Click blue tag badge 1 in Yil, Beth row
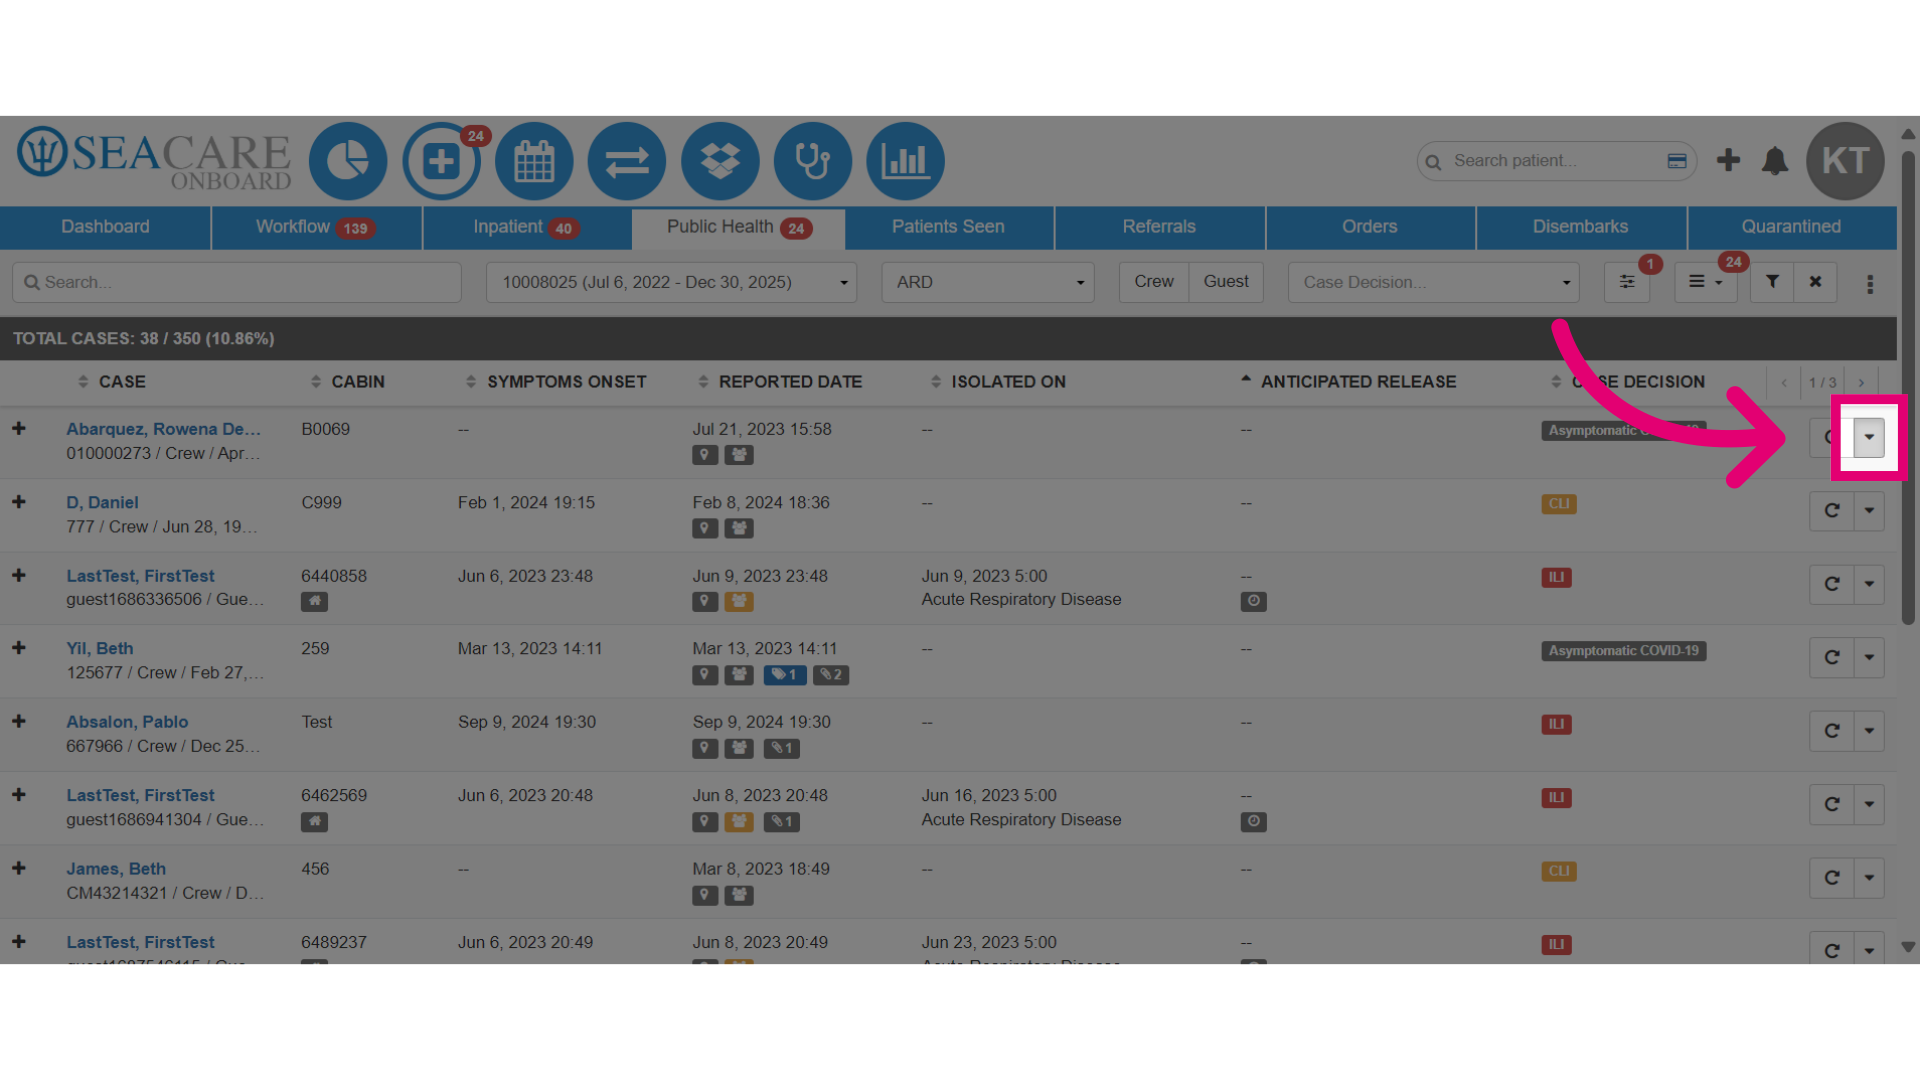Screen dimensions: 1920x1080 (x=785, y=675)
